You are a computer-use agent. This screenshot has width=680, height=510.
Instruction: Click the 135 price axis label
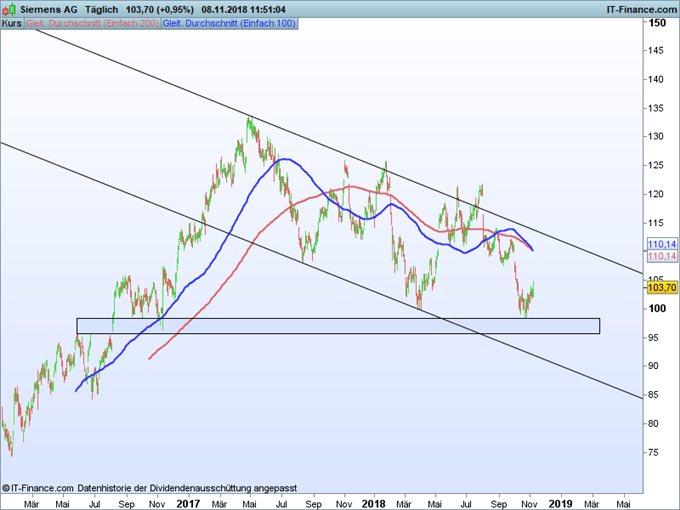point(656,108)
